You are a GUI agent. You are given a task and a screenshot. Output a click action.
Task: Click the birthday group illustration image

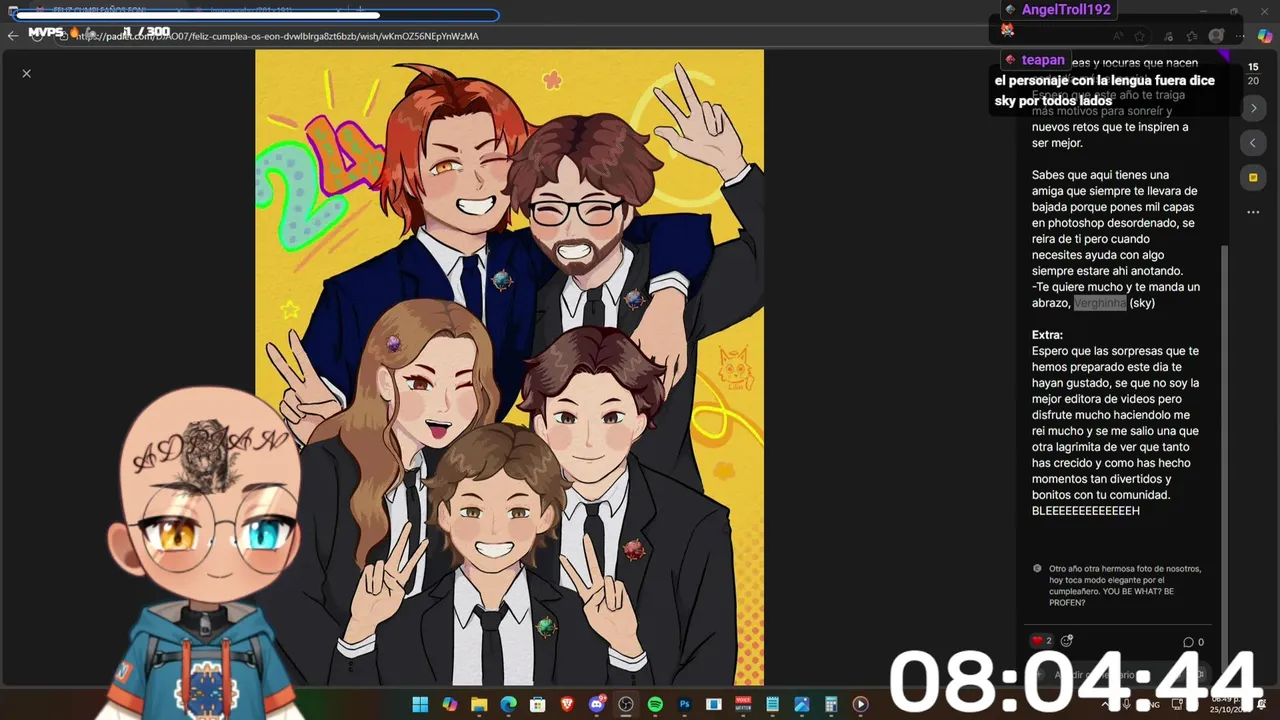pyautogui.click(x=509, y=367)
